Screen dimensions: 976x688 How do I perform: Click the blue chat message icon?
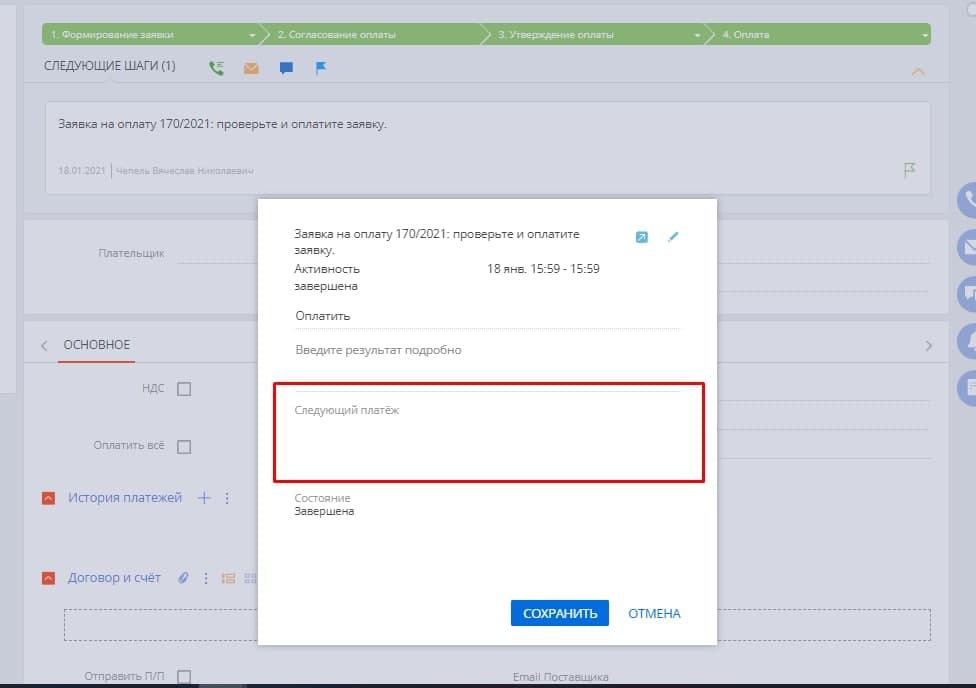coord(286,68)
